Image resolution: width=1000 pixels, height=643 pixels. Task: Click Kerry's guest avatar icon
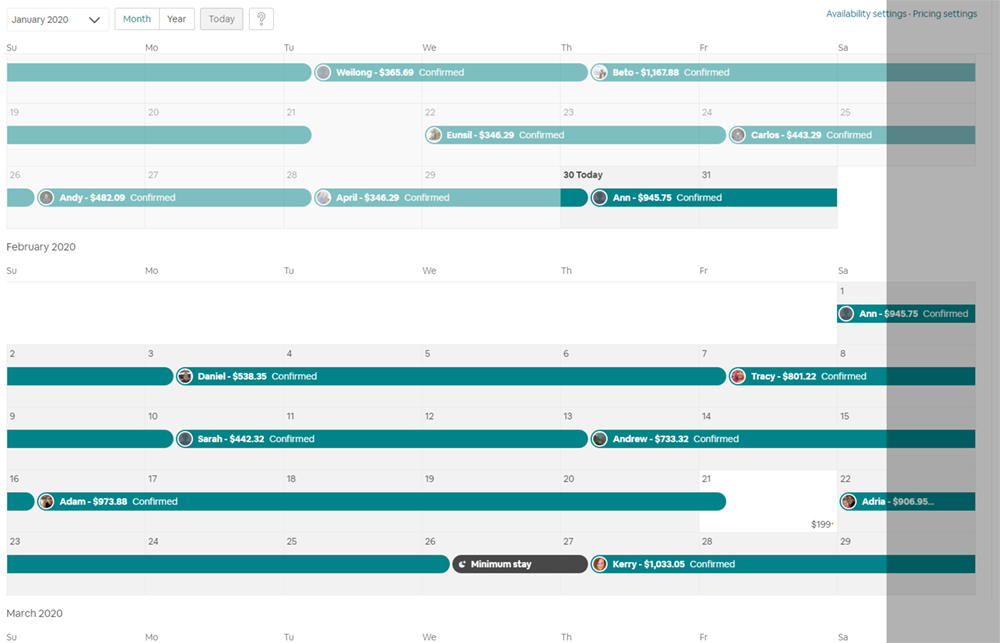click(x=600, y=565)
